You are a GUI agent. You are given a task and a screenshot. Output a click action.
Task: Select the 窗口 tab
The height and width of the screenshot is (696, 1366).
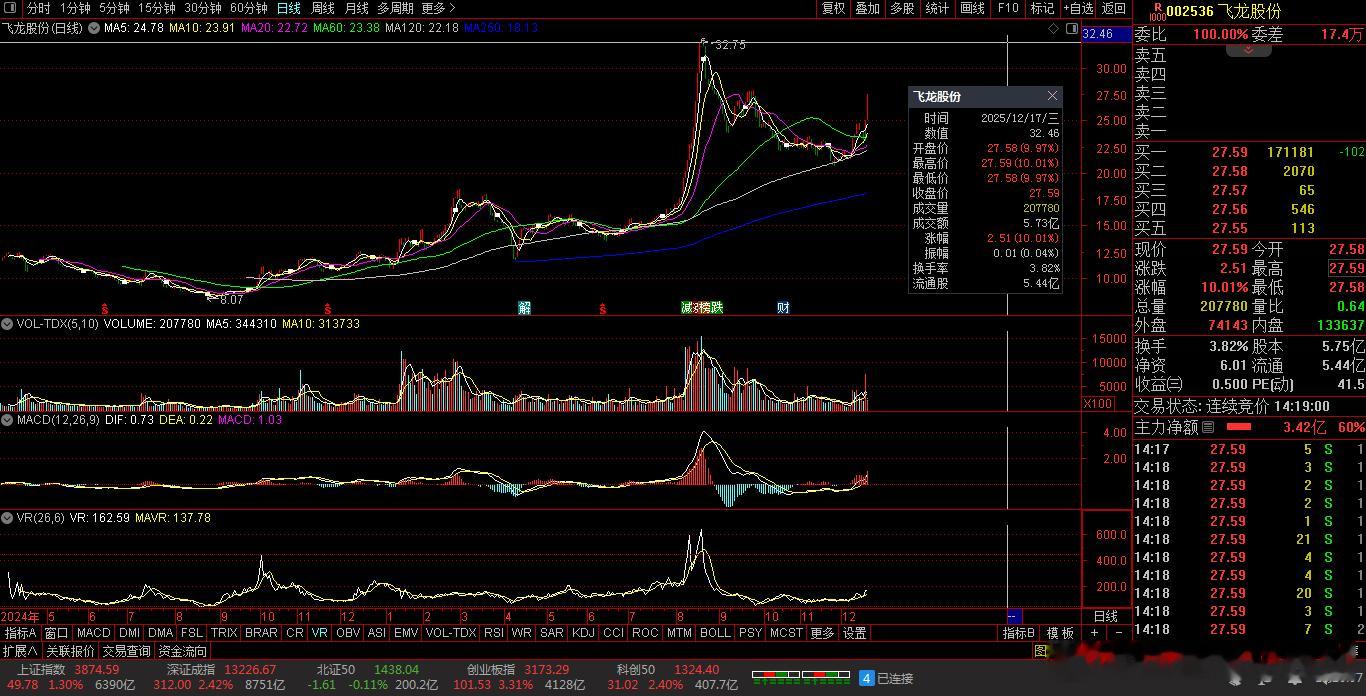click(57, 633)
